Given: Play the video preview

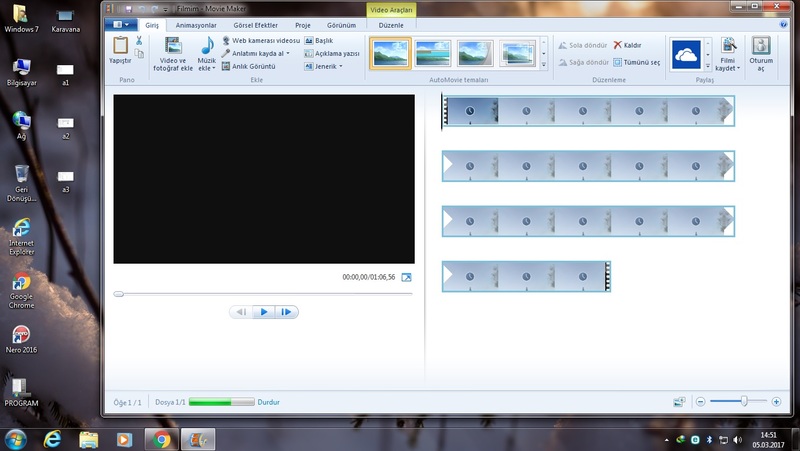Looking at the screenshot, I should click(264, 312).
